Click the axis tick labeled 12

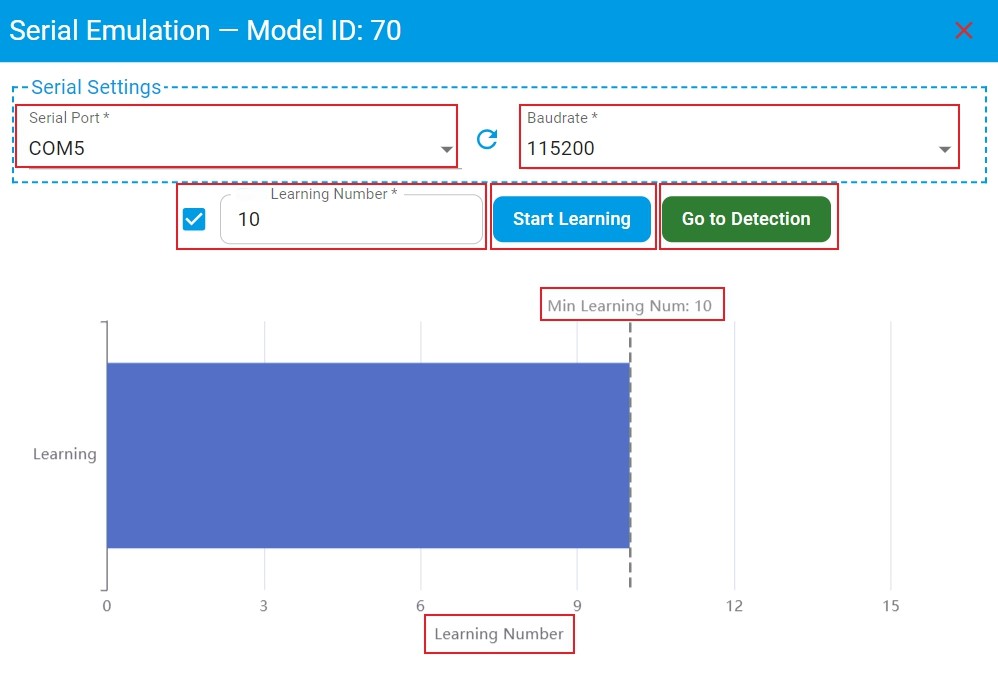[734, 606]
